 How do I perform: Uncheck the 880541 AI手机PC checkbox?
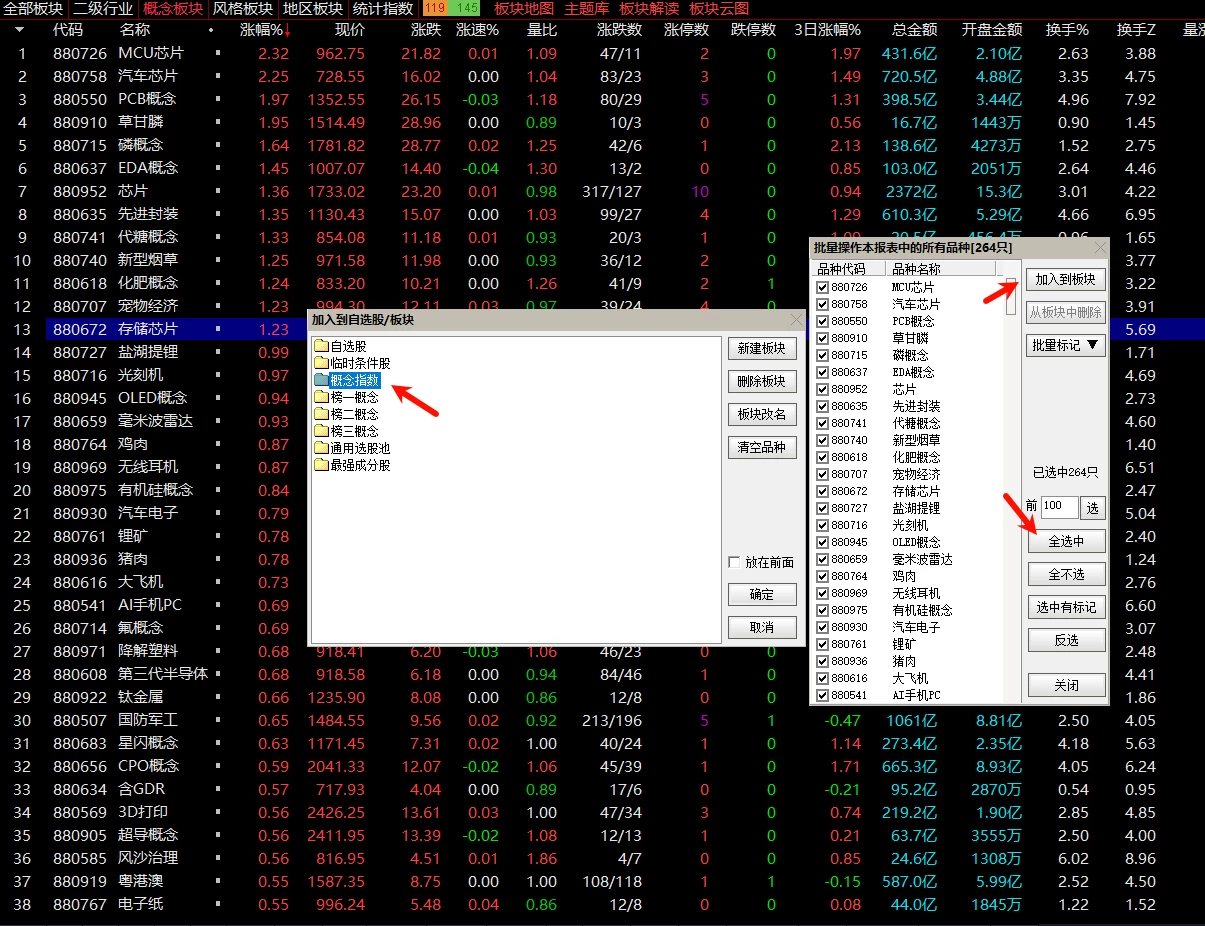[823, 695]
